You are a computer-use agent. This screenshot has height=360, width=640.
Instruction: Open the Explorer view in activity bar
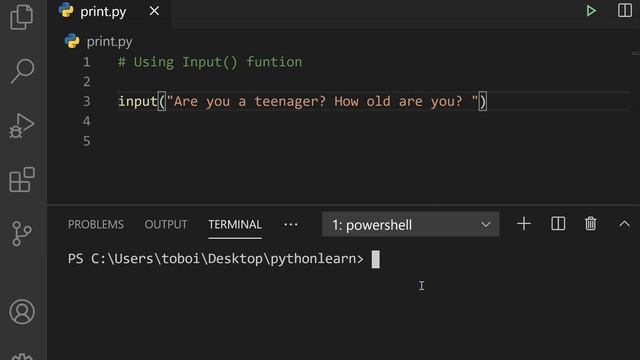[x=21, y=17]
